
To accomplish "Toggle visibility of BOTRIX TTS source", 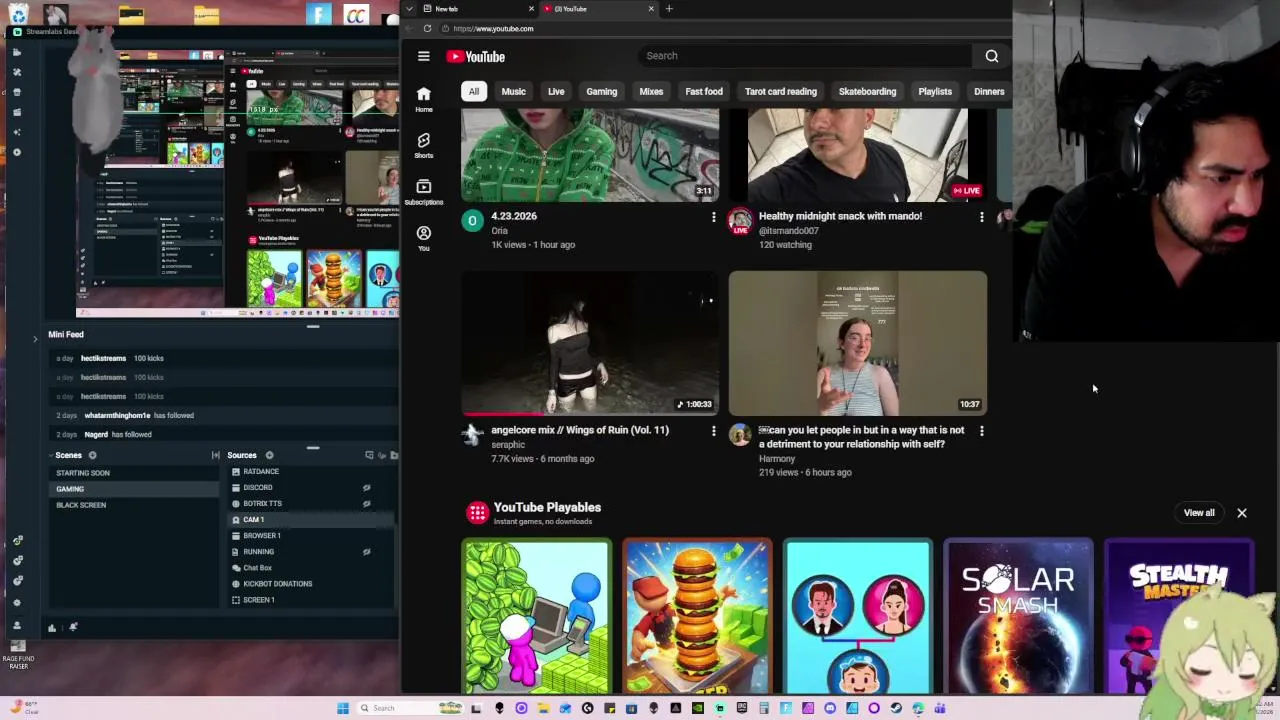I will pyautogui.click(x=366, y=504).
